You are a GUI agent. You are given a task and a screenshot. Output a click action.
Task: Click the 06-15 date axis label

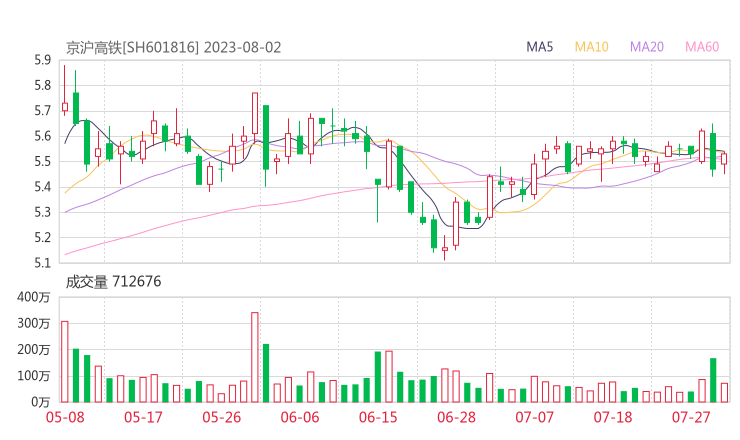pyautogui.click(x=378, y=417)
